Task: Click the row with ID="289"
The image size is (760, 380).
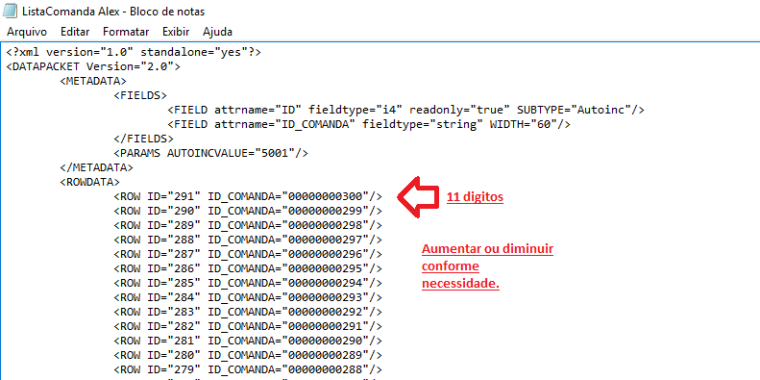Action: coord(248,225)
